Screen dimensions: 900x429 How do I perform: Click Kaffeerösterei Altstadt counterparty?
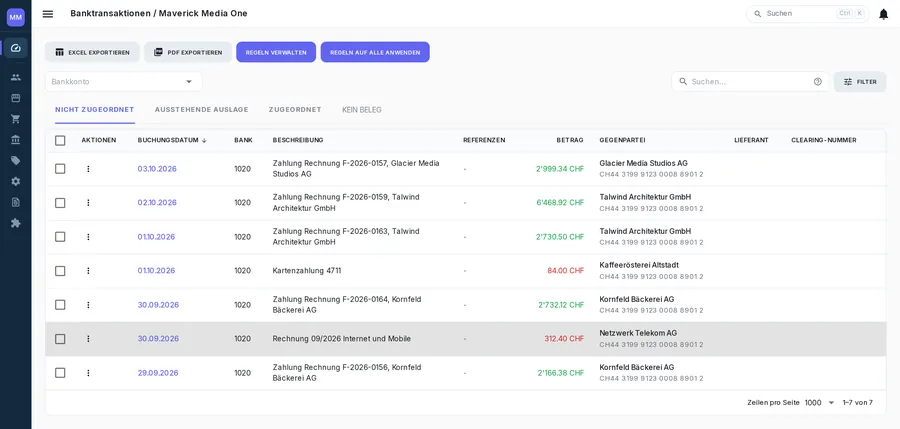[639, 265]
